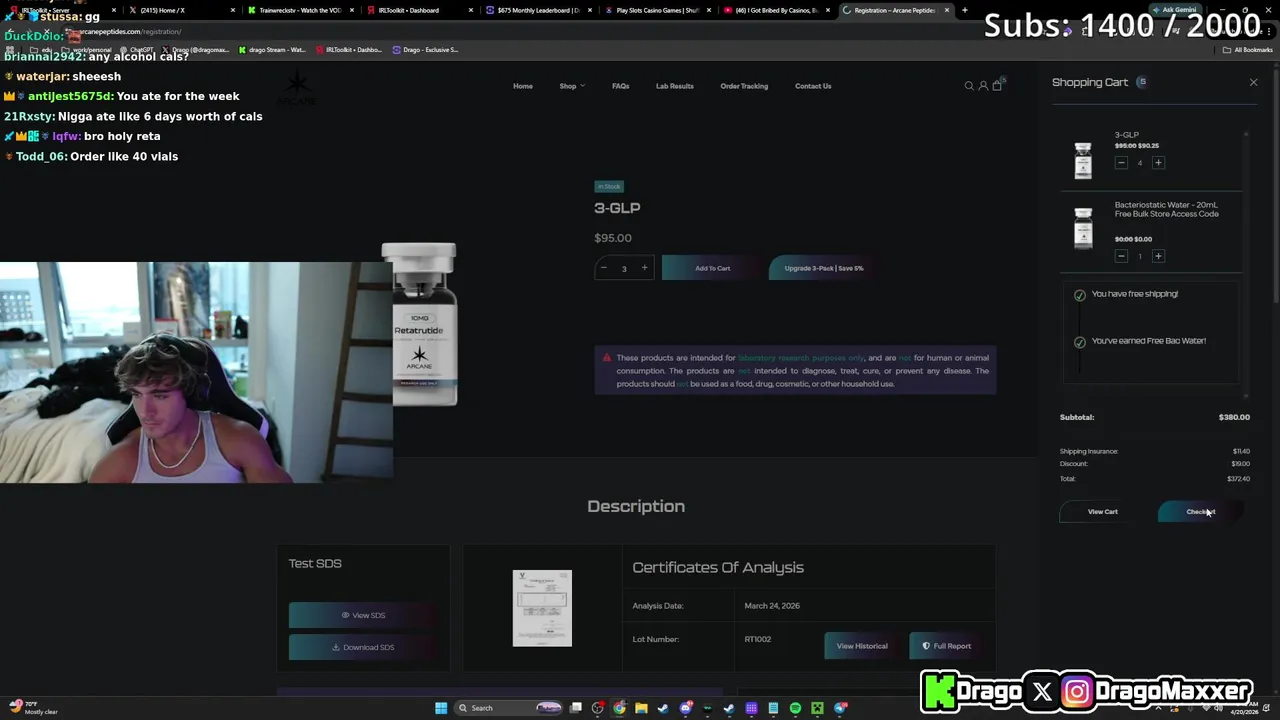Add 3-GLP to cart
Viewport: 1280px width, 720px height.
point(713,268)
